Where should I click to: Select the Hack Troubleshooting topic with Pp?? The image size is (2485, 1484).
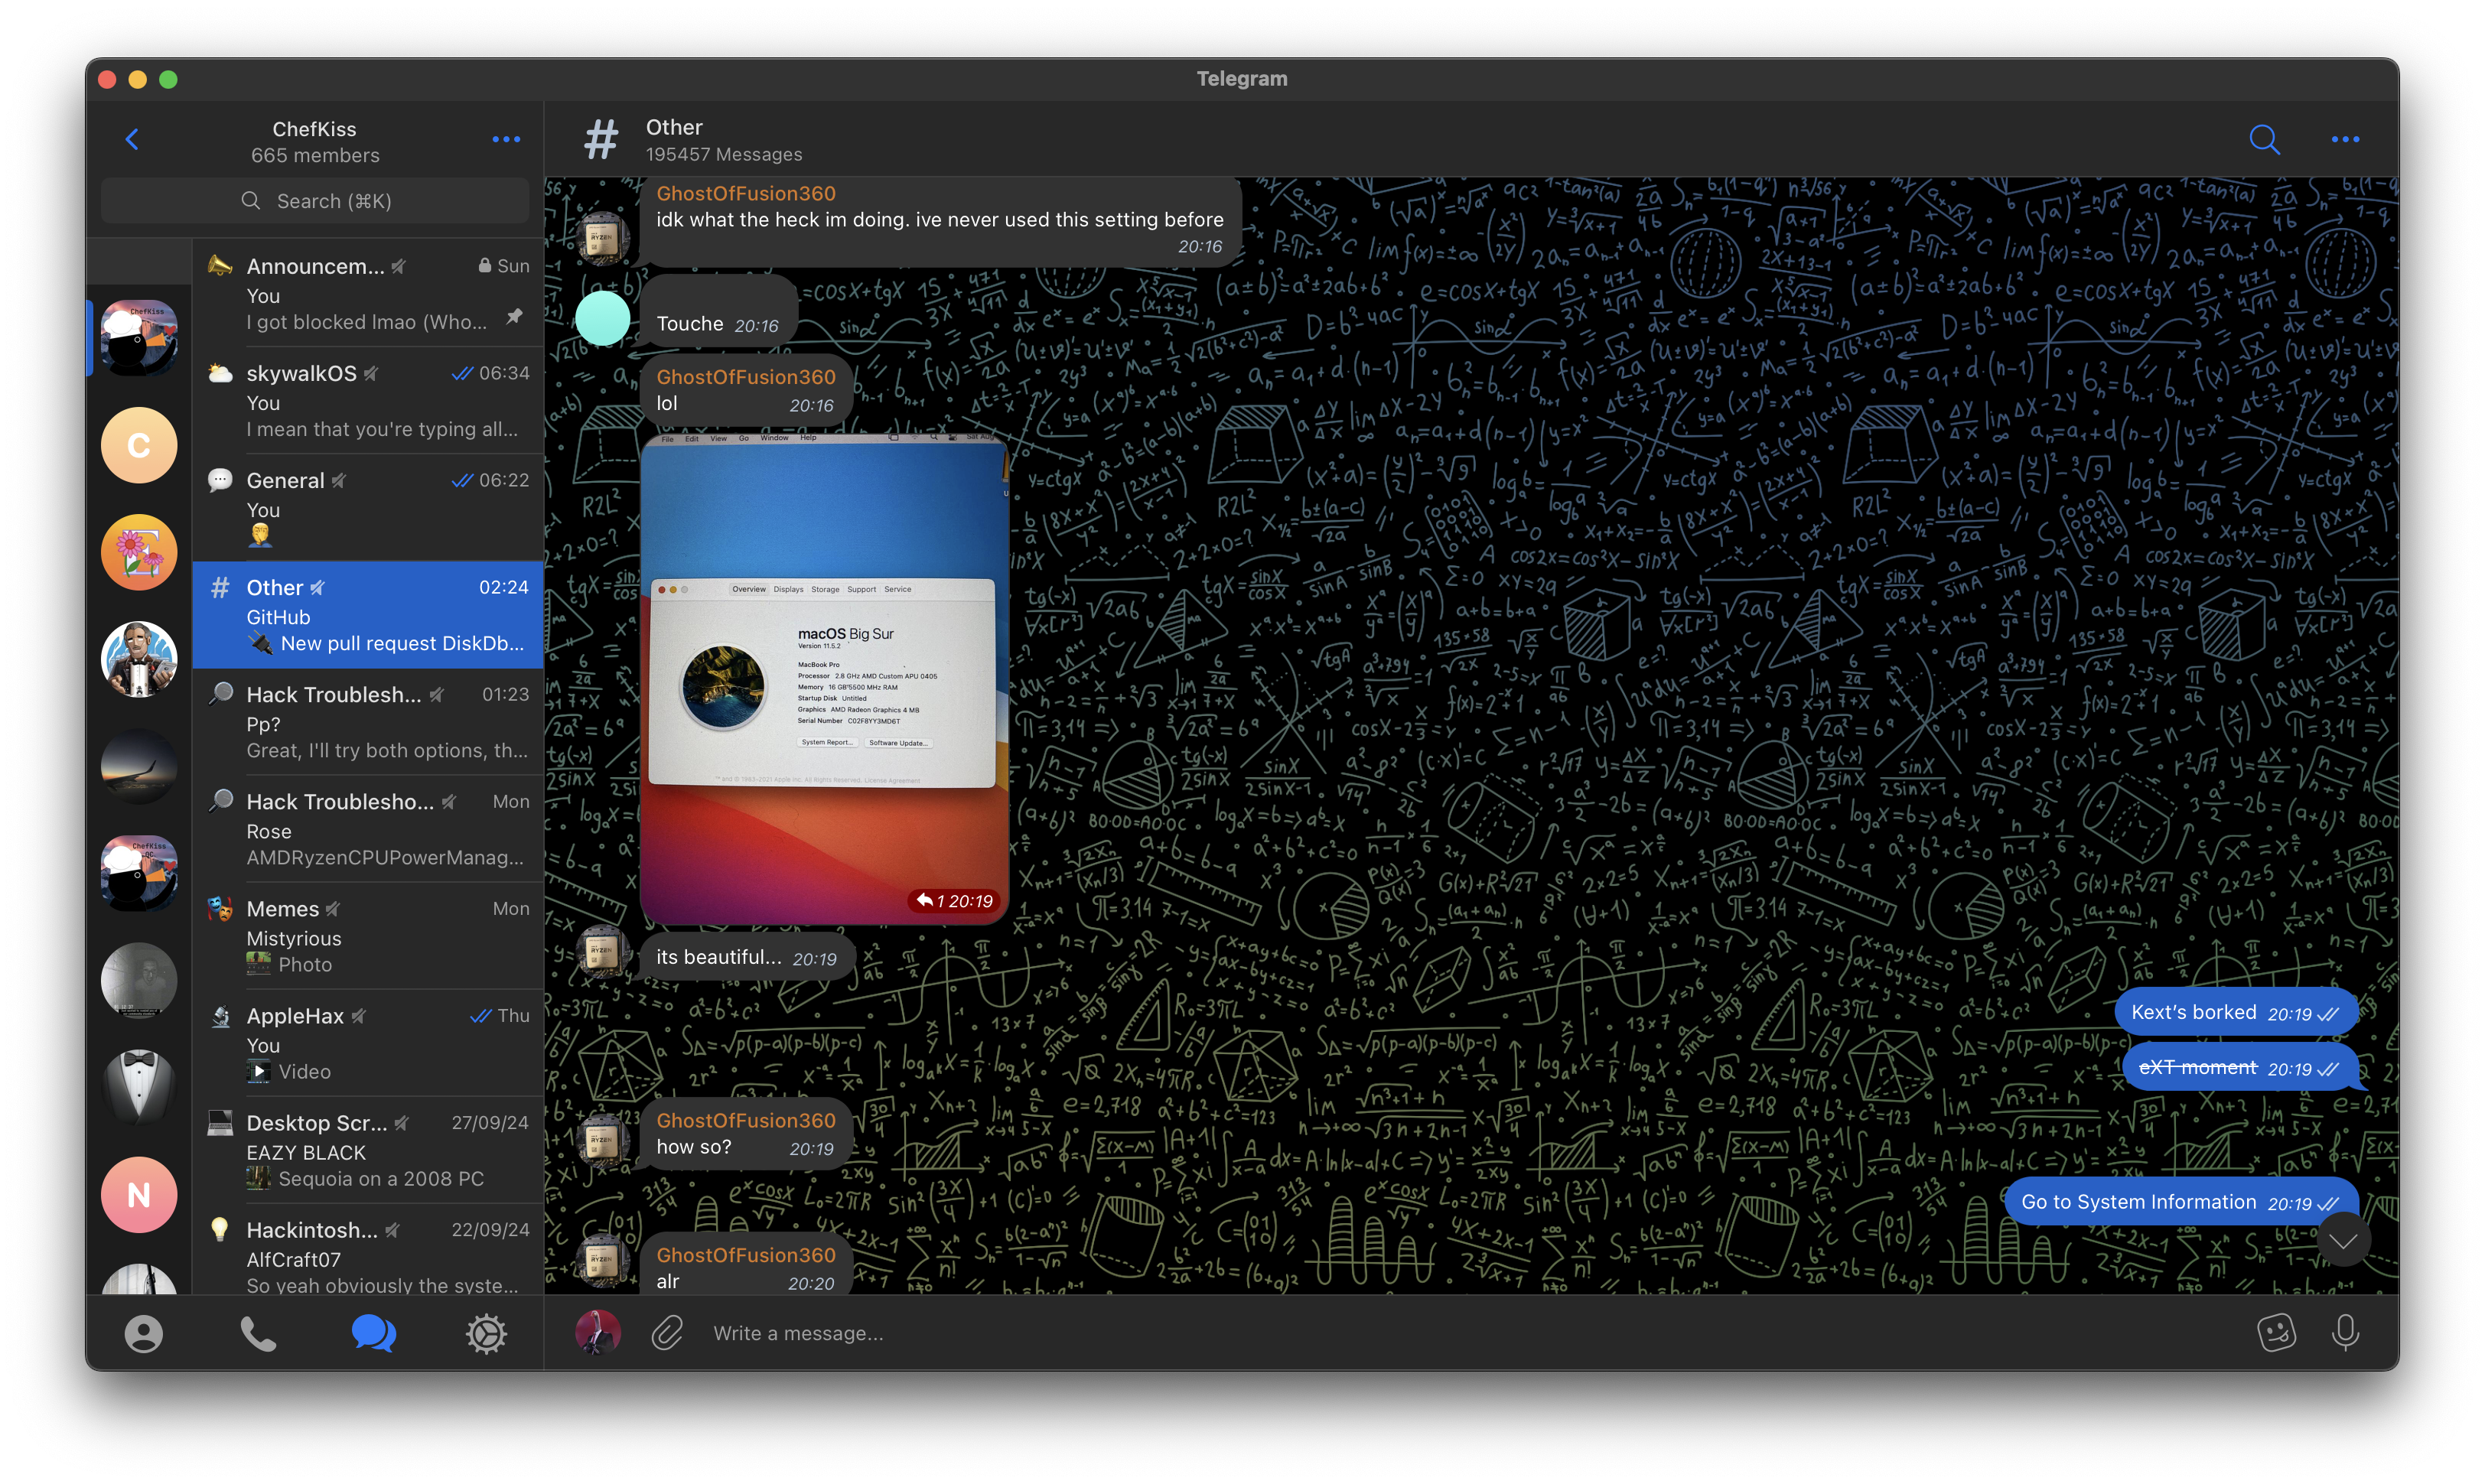pos(368,722)
